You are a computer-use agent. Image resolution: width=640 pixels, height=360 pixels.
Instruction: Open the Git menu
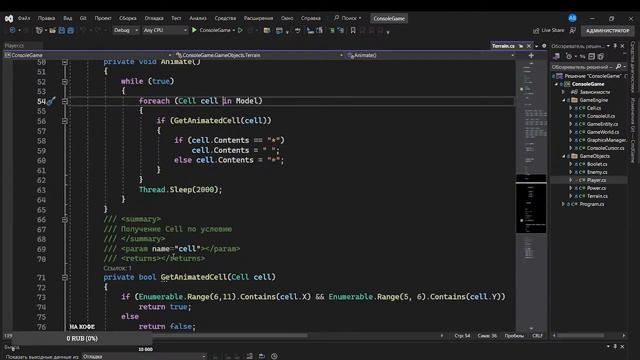[83, 18]
